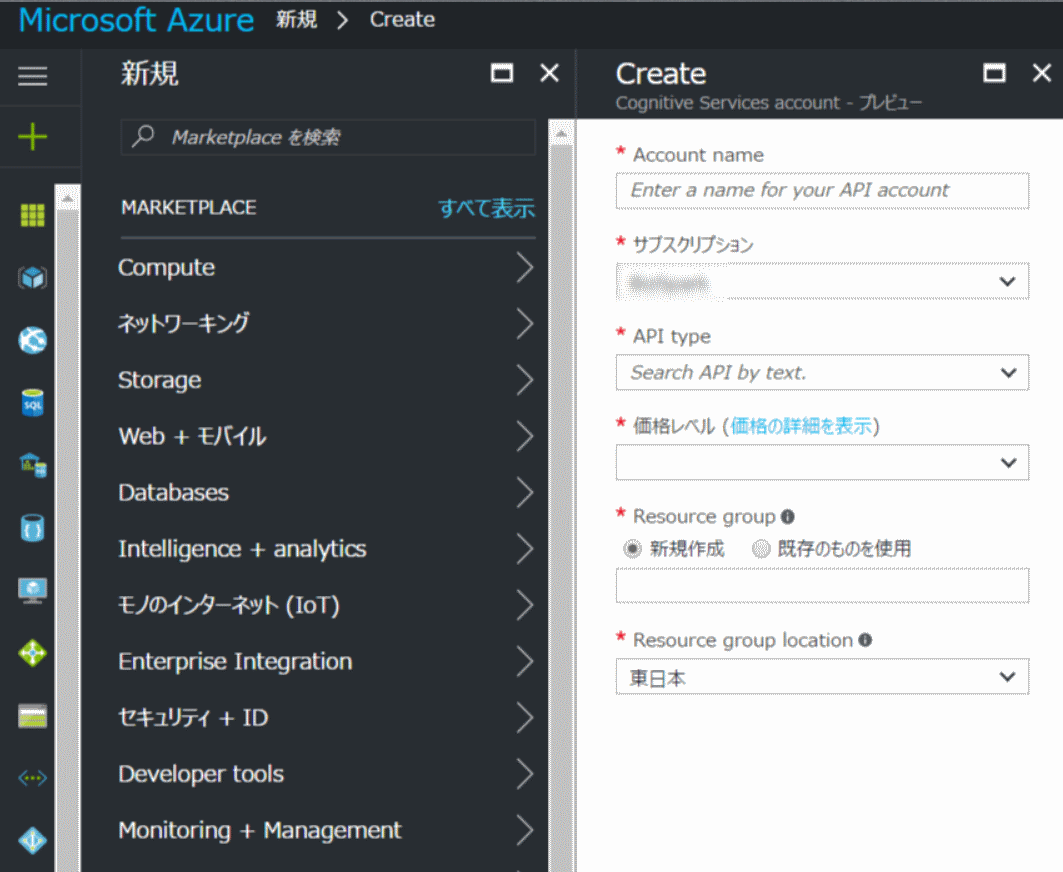Click the SQL databases icon in the sidebar
Image resolution: width=1063 pixels, height=872 pixels.
[x=33, y=402]
